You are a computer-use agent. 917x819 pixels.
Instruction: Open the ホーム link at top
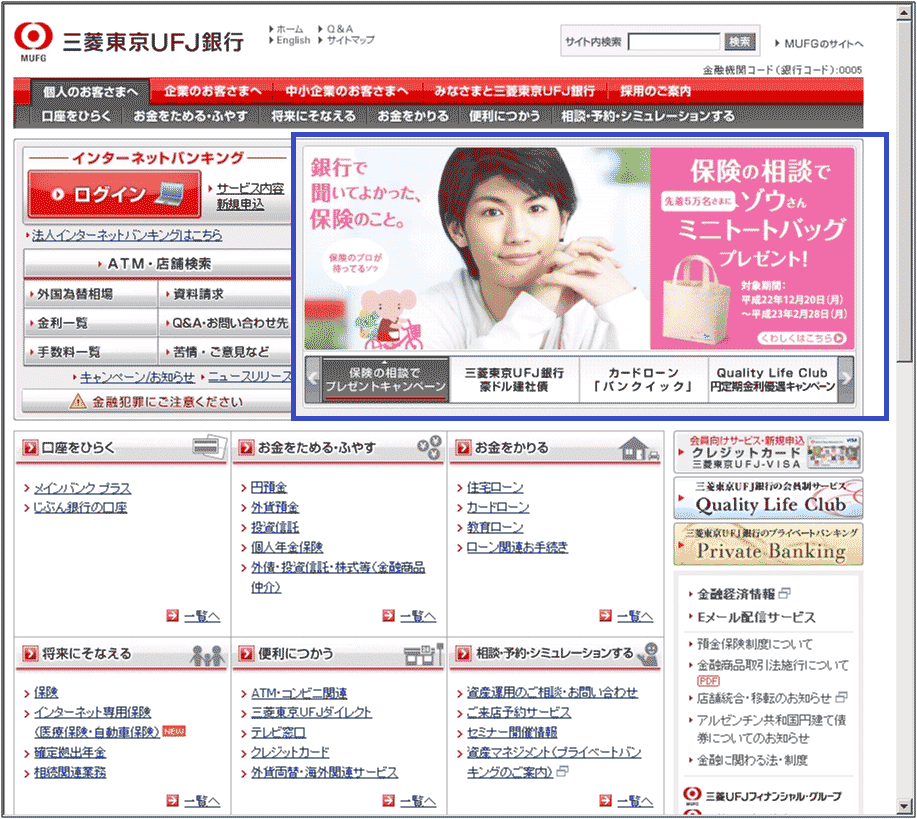point(289,29)
